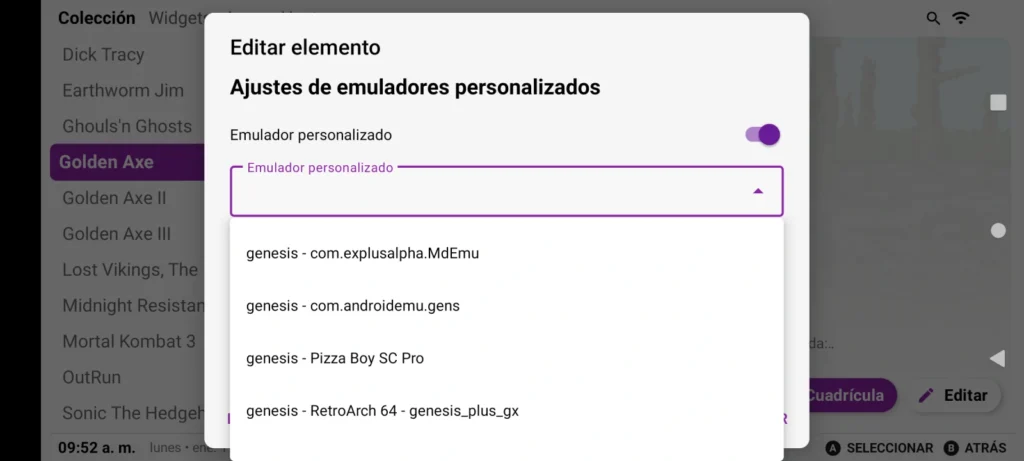Collapse the Emulador personalizado dropdown arrow
The image size is (1024, 461).
coord(758,191)
